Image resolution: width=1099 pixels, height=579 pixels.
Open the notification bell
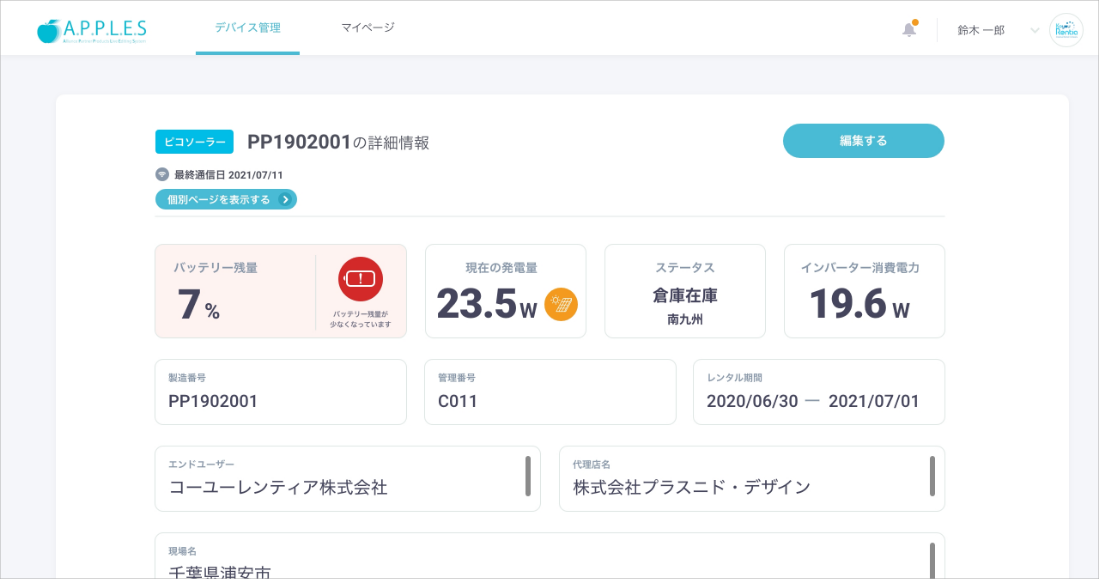[x=908, y=29]
